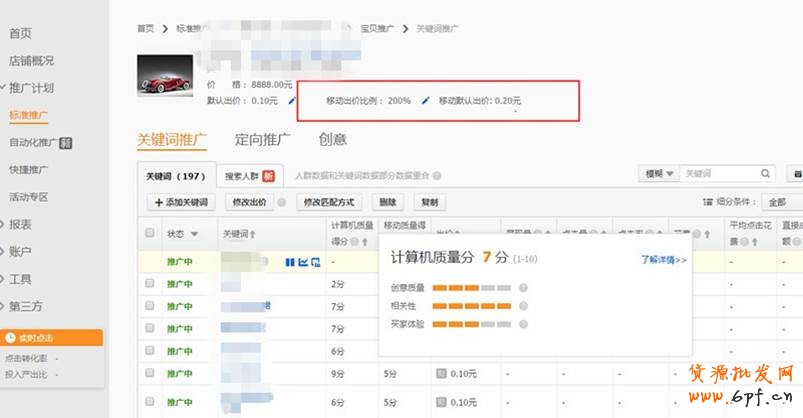Check the row with 2分 quality score
Viewport: 803px width, 418px height.
(x=150, y=284)
